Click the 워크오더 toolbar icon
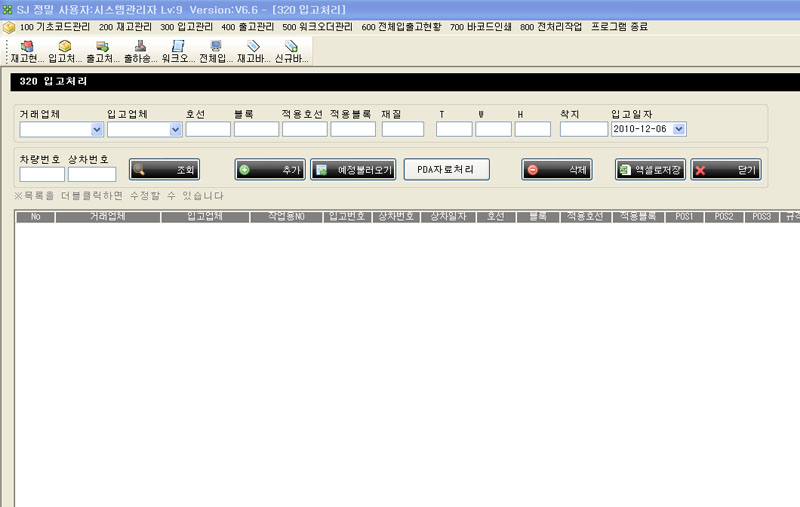800x507 pixels. [178, 52]
